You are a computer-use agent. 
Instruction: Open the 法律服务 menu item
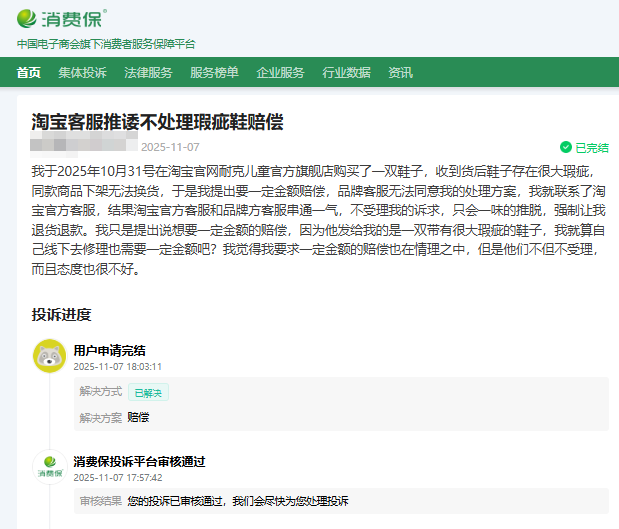pyautogui.click(x=148, y=73)
